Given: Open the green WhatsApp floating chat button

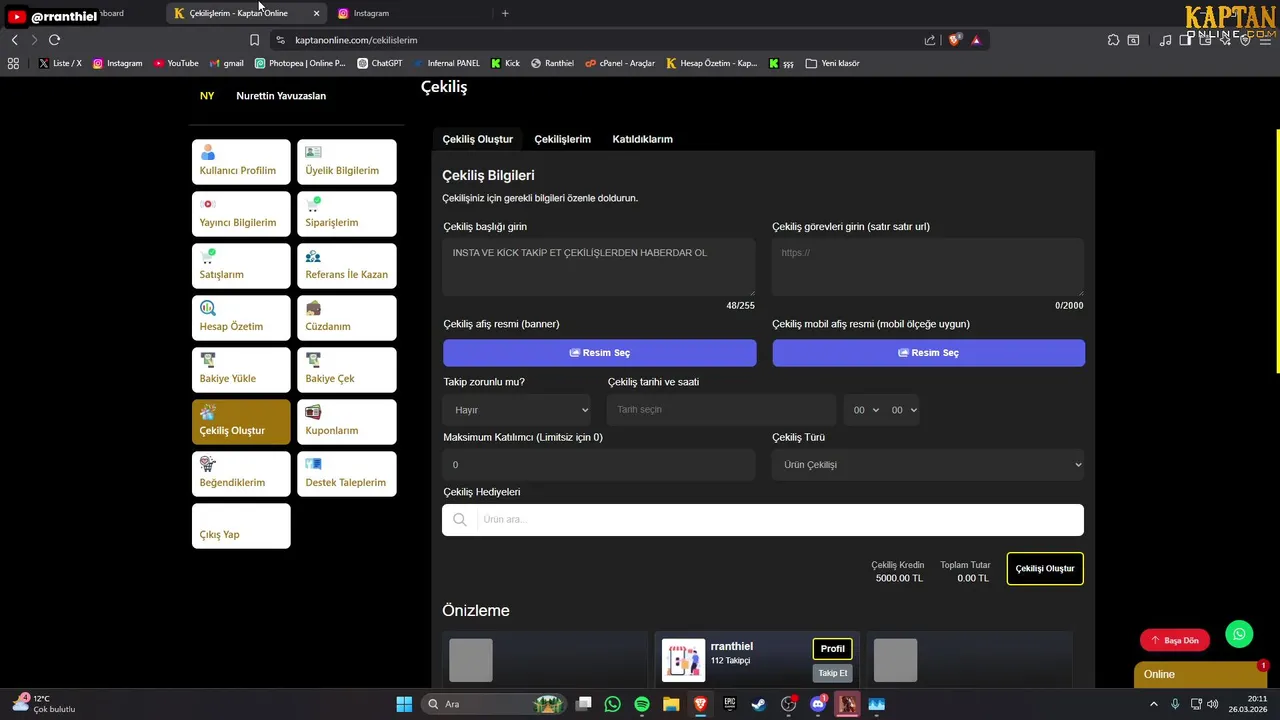Looking at the screenshot, I should [1239, 634].
